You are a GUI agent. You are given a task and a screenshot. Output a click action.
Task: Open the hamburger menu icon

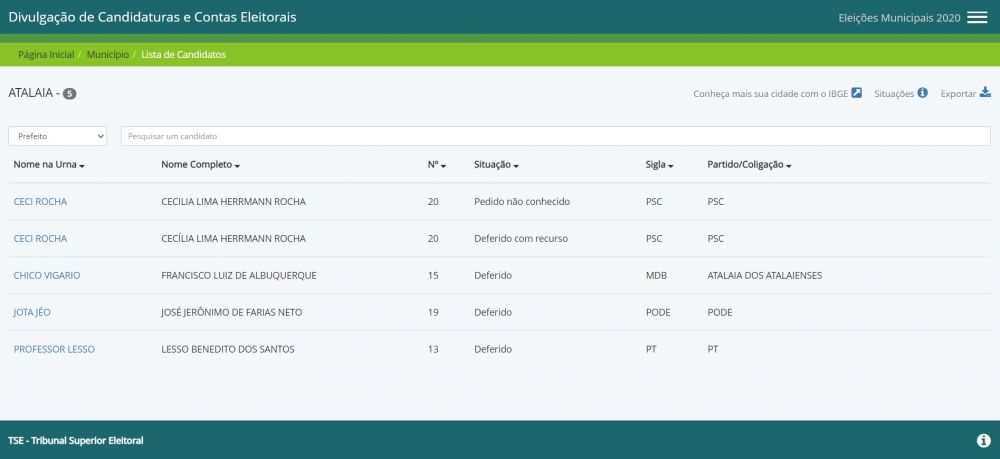[x=977, y=18]
